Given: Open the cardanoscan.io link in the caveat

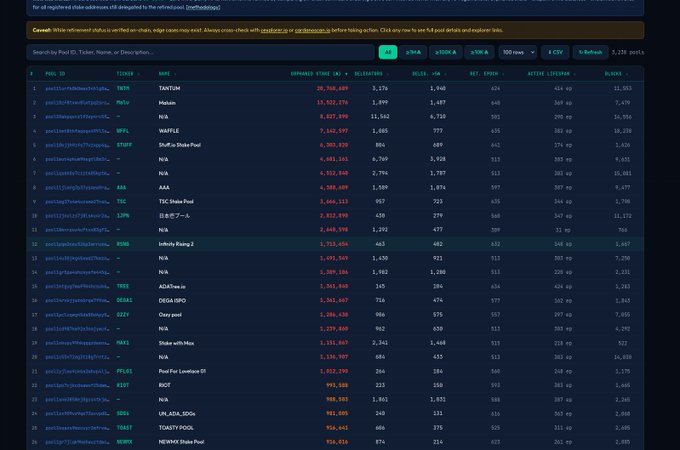Looking at the screenshot, I should (x=312, y=30).
